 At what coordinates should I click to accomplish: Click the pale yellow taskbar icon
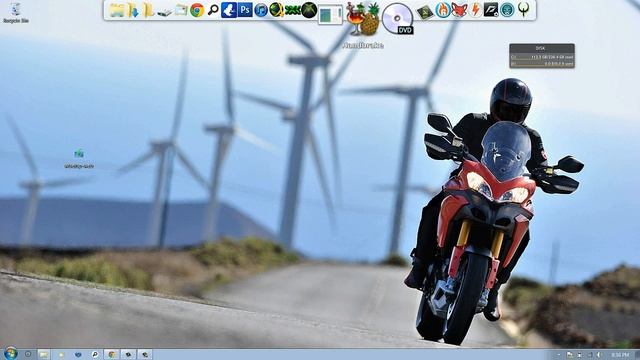(x=61, y=355)
